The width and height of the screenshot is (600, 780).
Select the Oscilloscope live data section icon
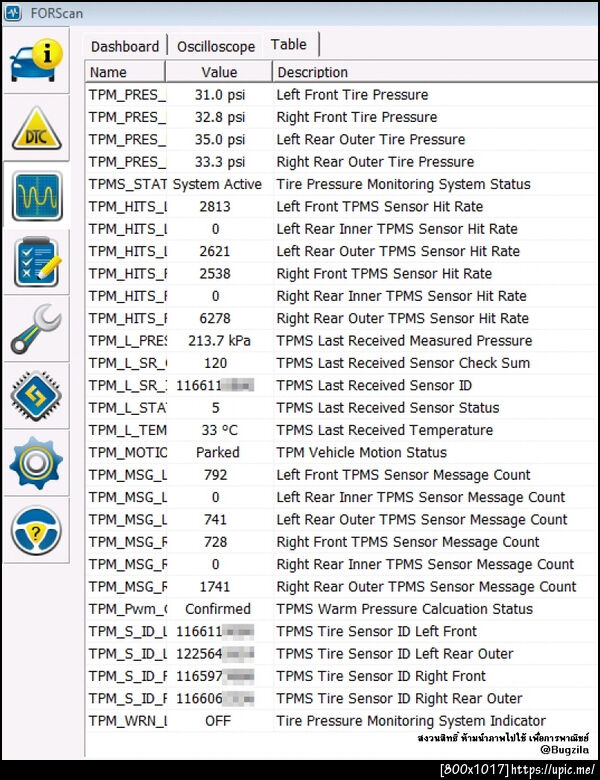pyautogui.click(x=36, y=195)
